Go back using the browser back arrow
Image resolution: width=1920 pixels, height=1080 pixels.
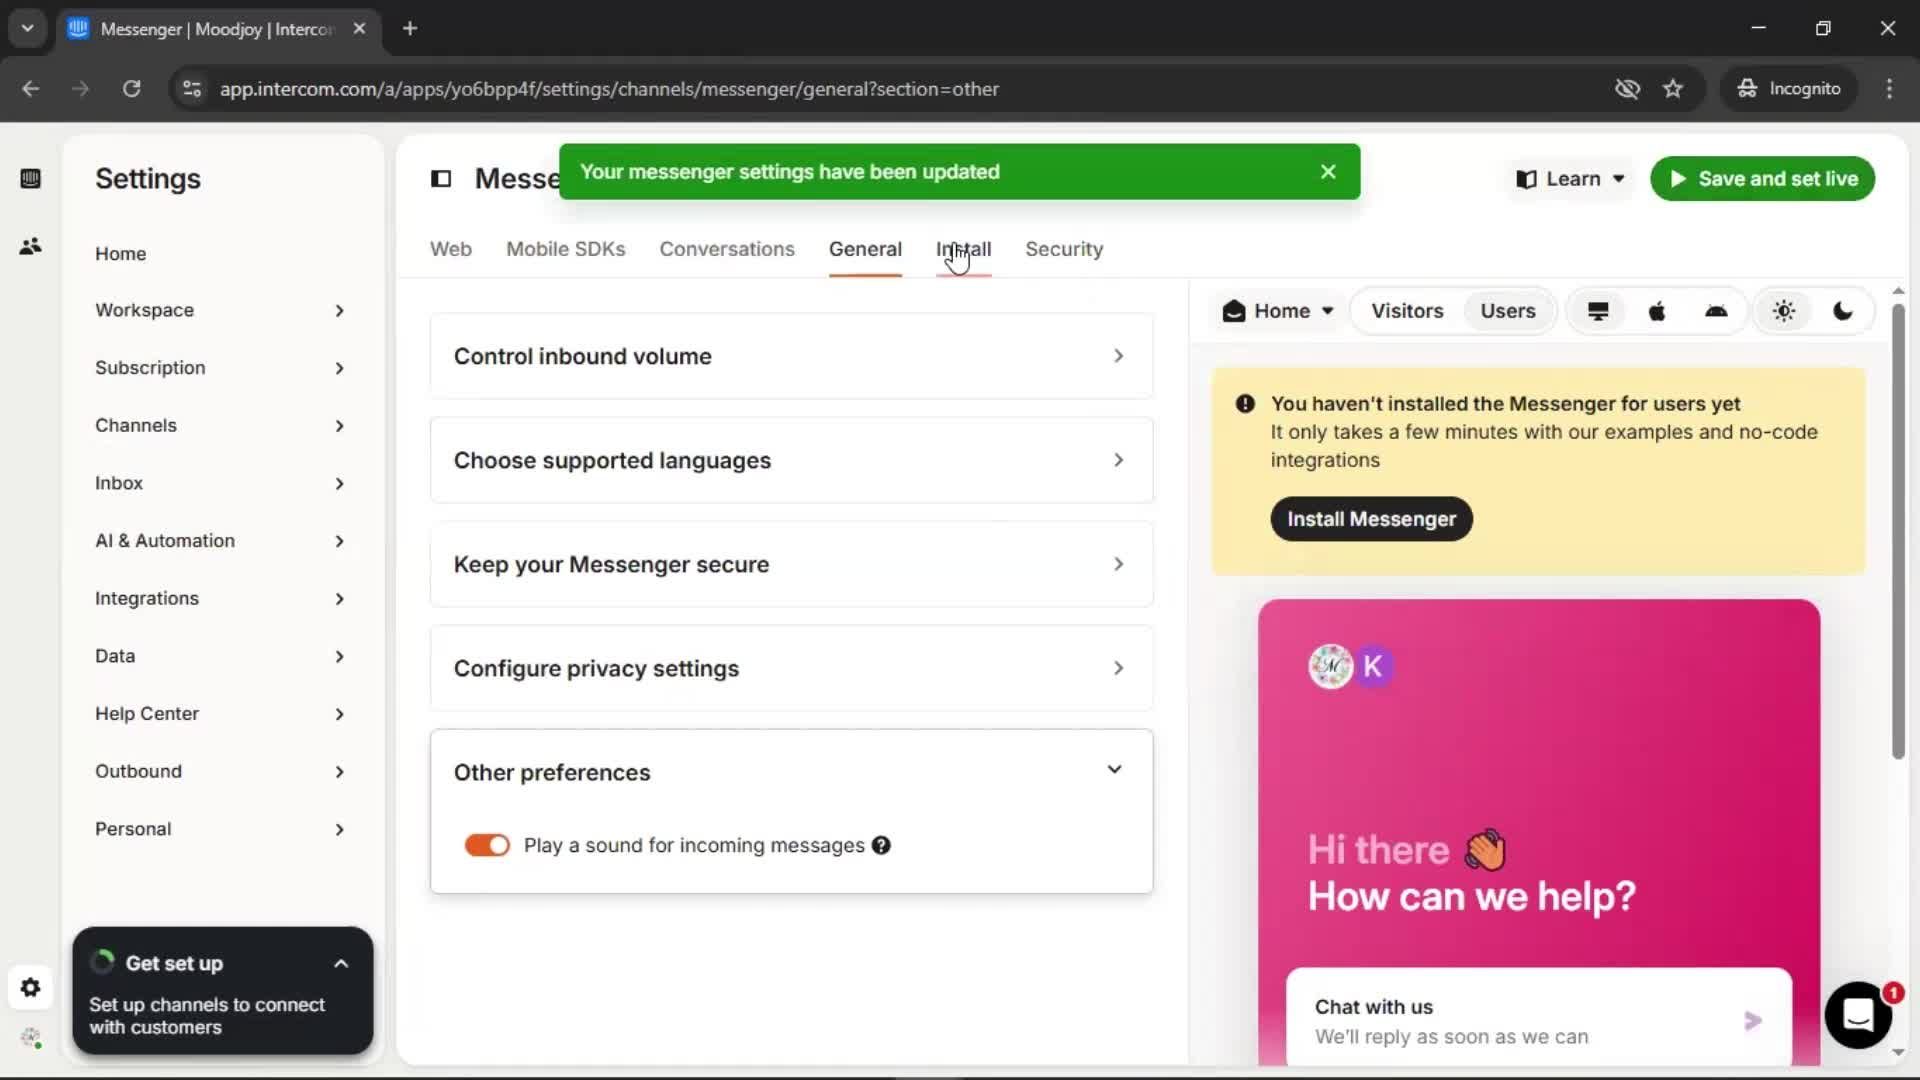31,89
